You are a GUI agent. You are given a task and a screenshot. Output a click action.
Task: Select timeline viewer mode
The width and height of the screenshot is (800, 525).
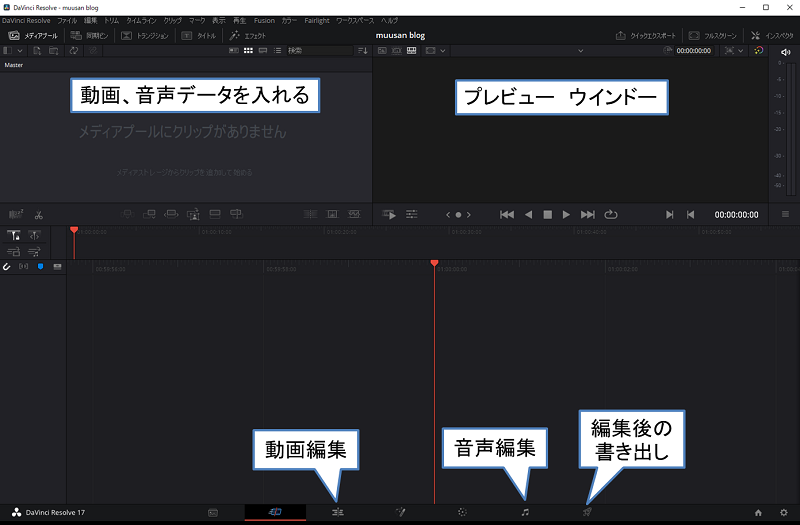tap(411, 51)
